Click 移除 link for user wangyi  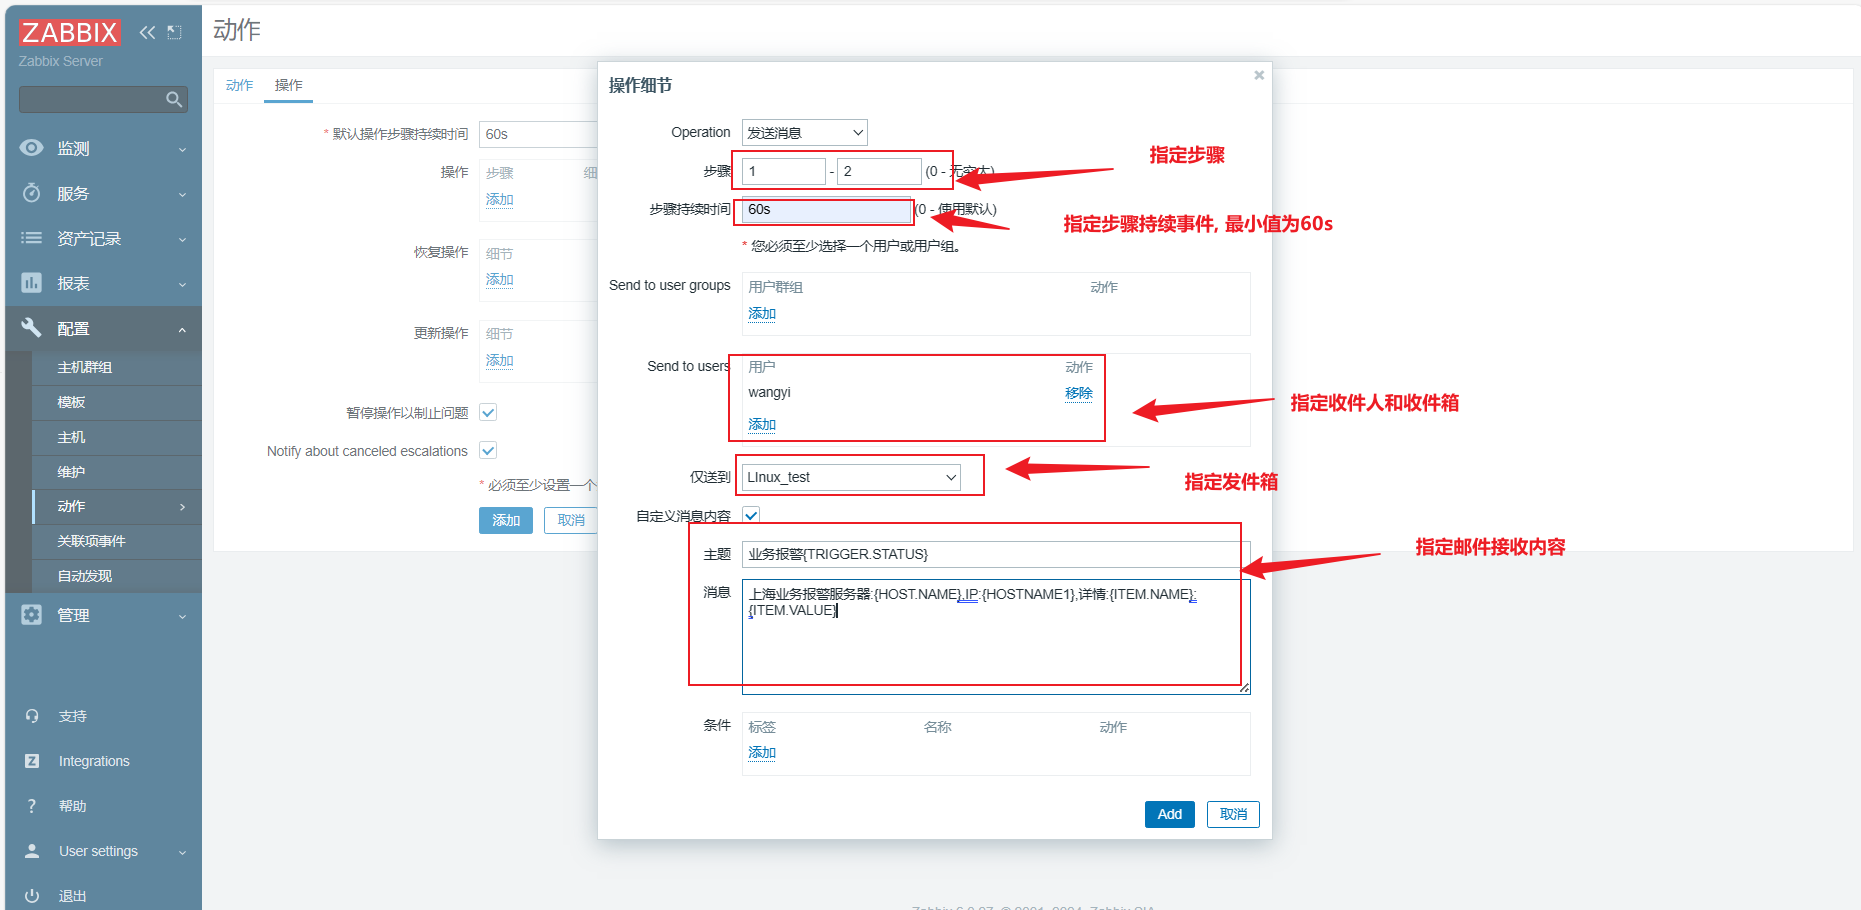coord(1079,393)
